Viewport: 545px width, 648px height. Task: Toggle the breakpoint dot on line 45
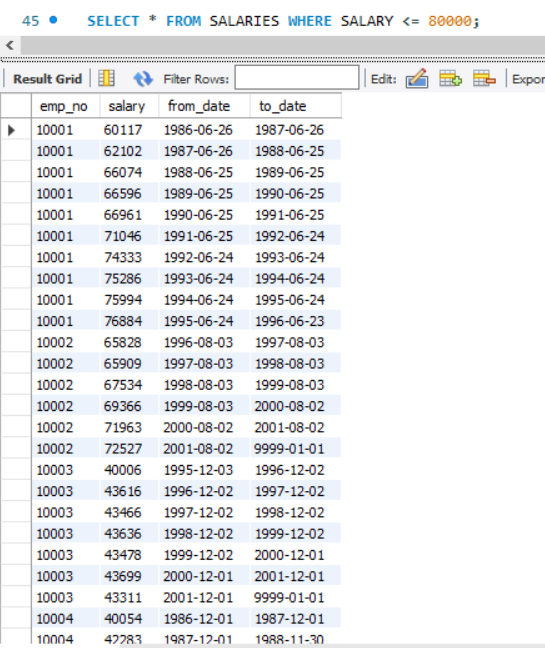tap(53, 20)
